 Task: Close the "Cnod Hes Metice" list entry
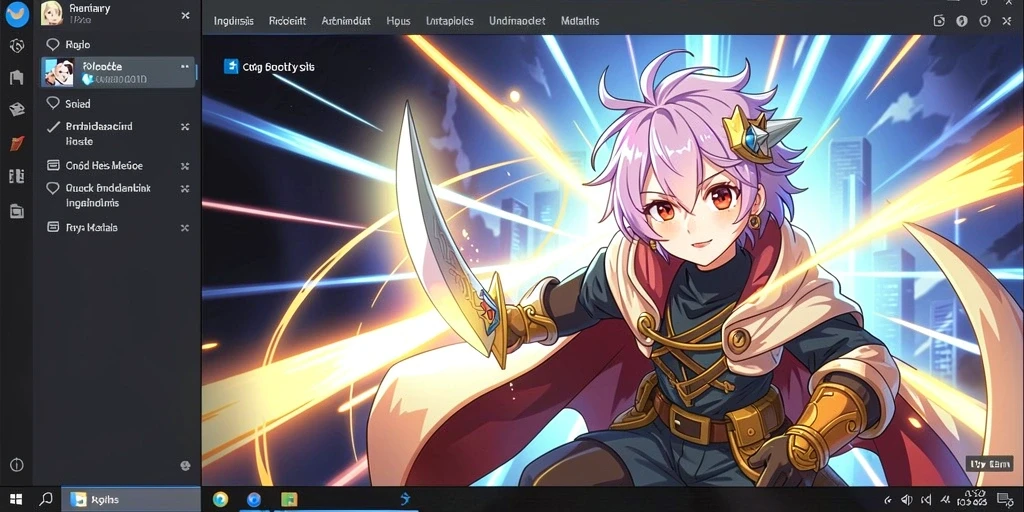pyautogui.click(x=185, y=166)
